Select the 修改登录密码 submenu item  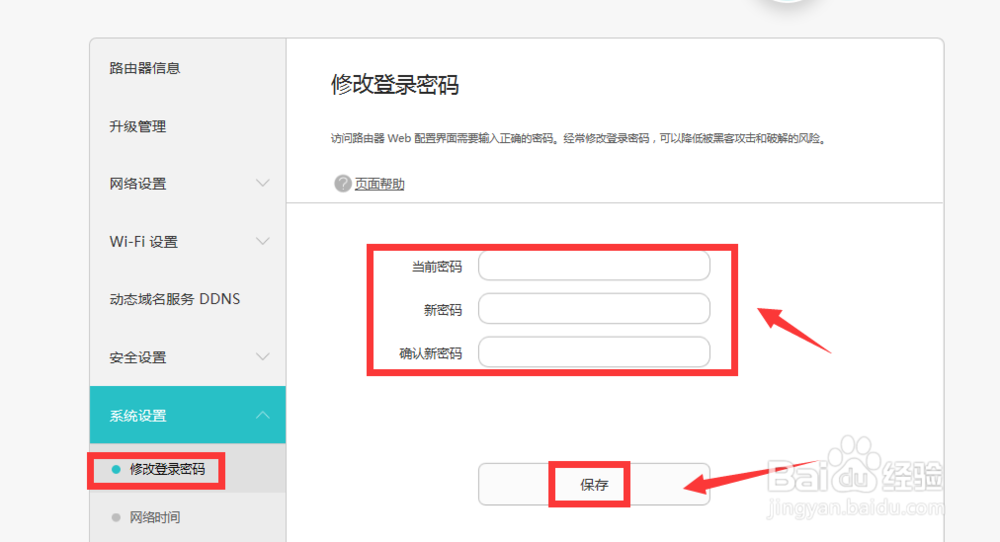(167, 468)
